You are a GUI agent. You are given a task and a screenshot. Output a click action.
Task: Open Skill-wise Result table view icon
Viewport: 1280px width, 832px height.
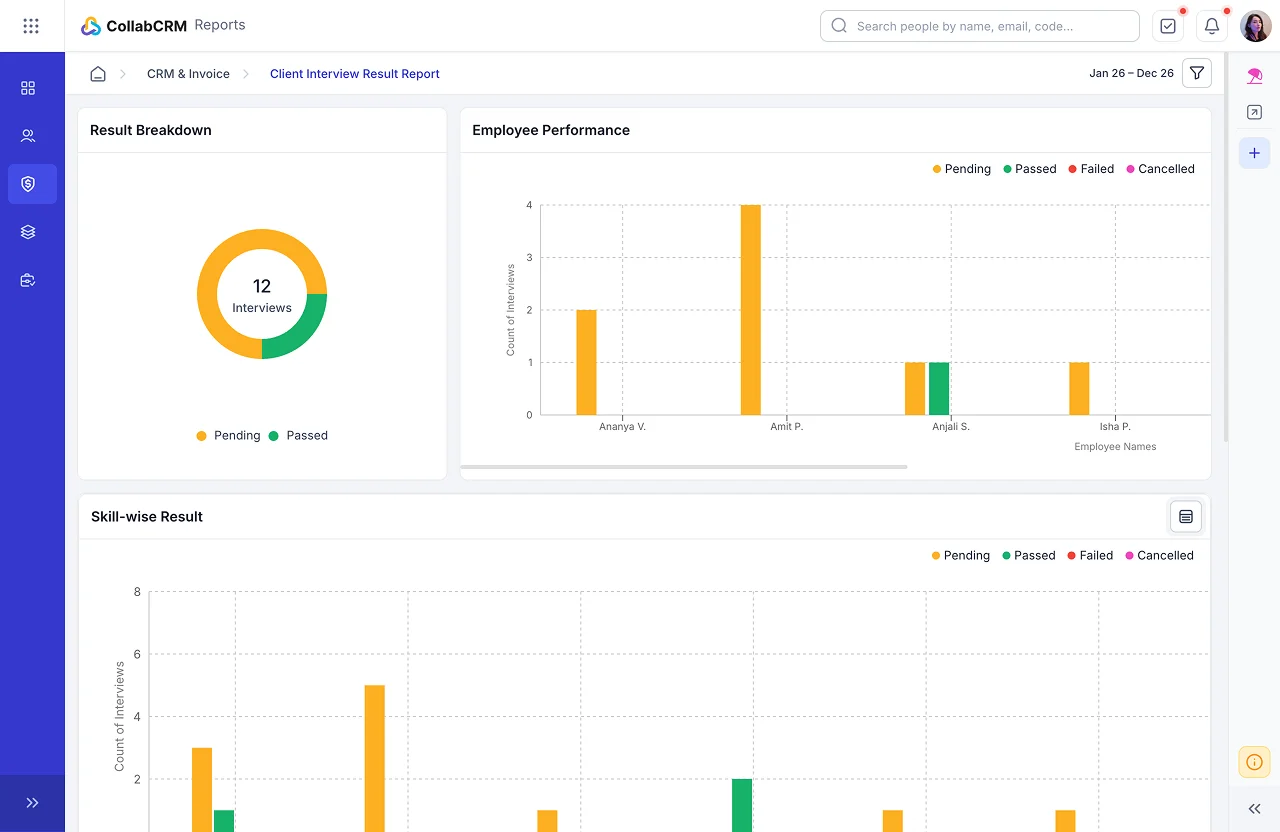point(1186,516)
